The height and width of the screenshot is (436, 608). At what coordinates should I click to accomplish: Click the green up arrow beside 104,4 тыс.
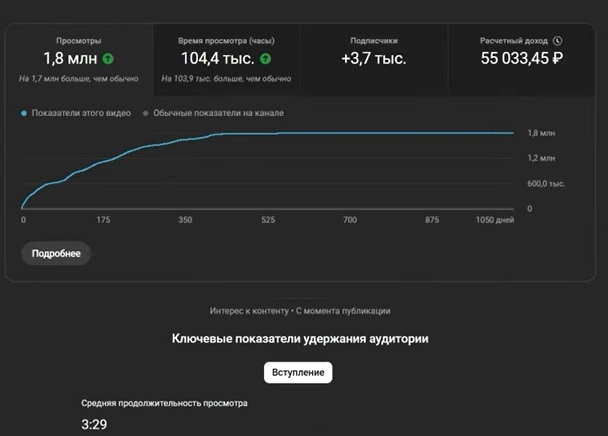click(265, 59)
